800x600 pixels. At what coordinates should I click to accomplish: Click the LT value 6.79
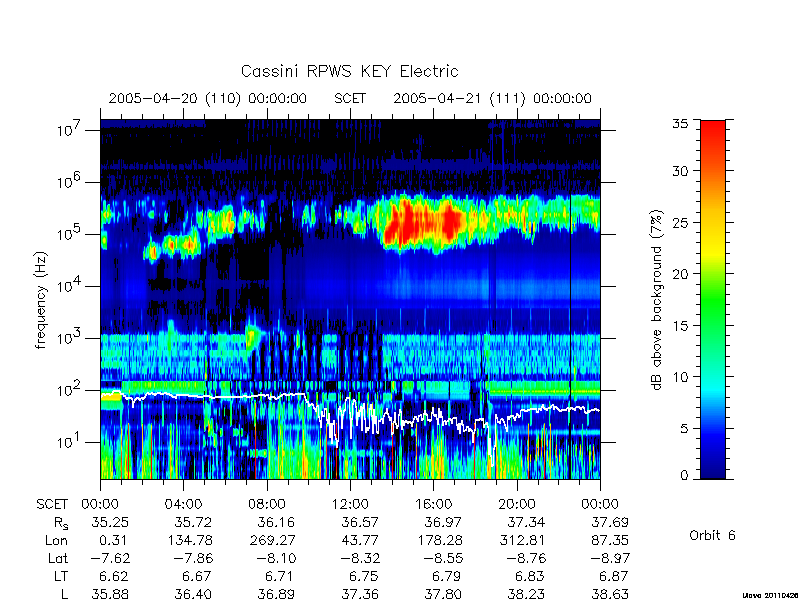coord(446,576)
